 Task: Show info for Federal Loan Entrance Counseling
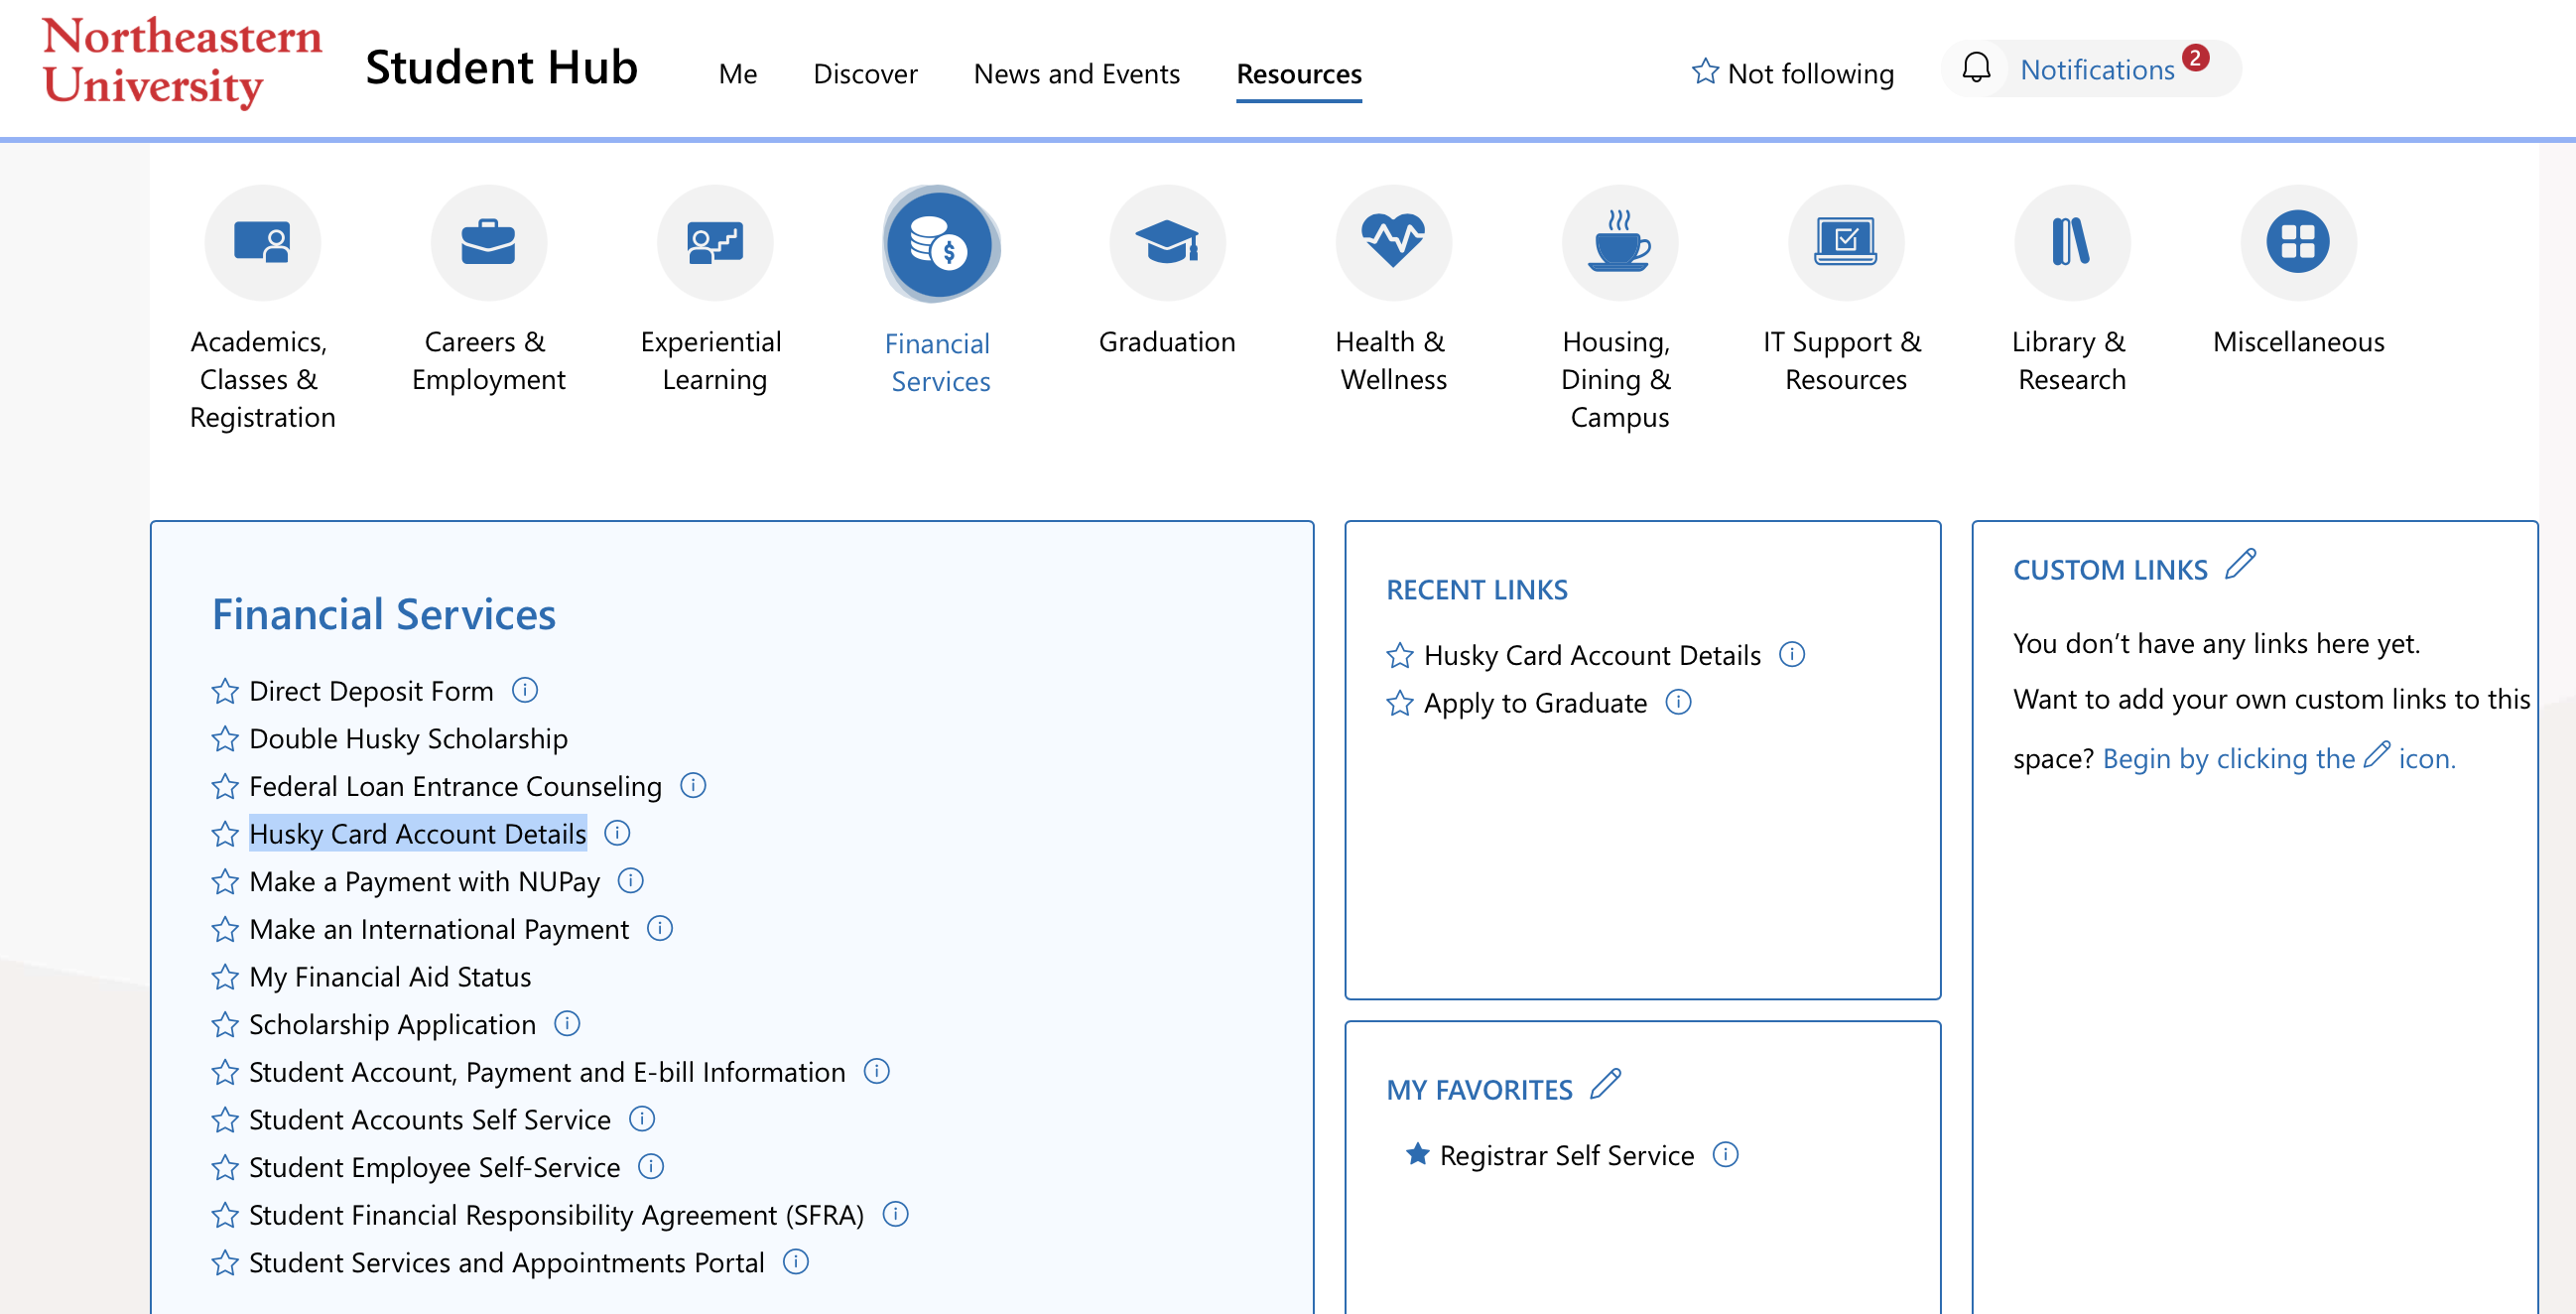pyautogui.click(x=693, y=785)
